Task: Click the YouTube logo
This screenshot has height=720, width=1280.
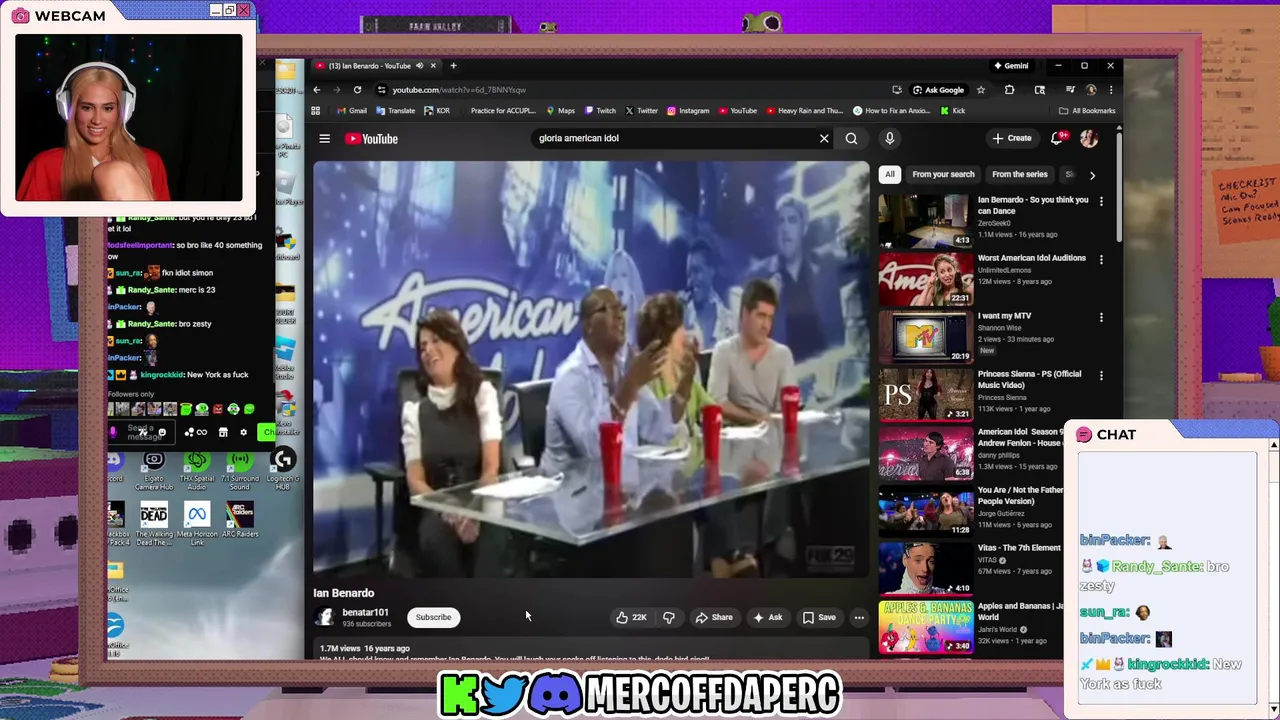Action: point(372,139)
